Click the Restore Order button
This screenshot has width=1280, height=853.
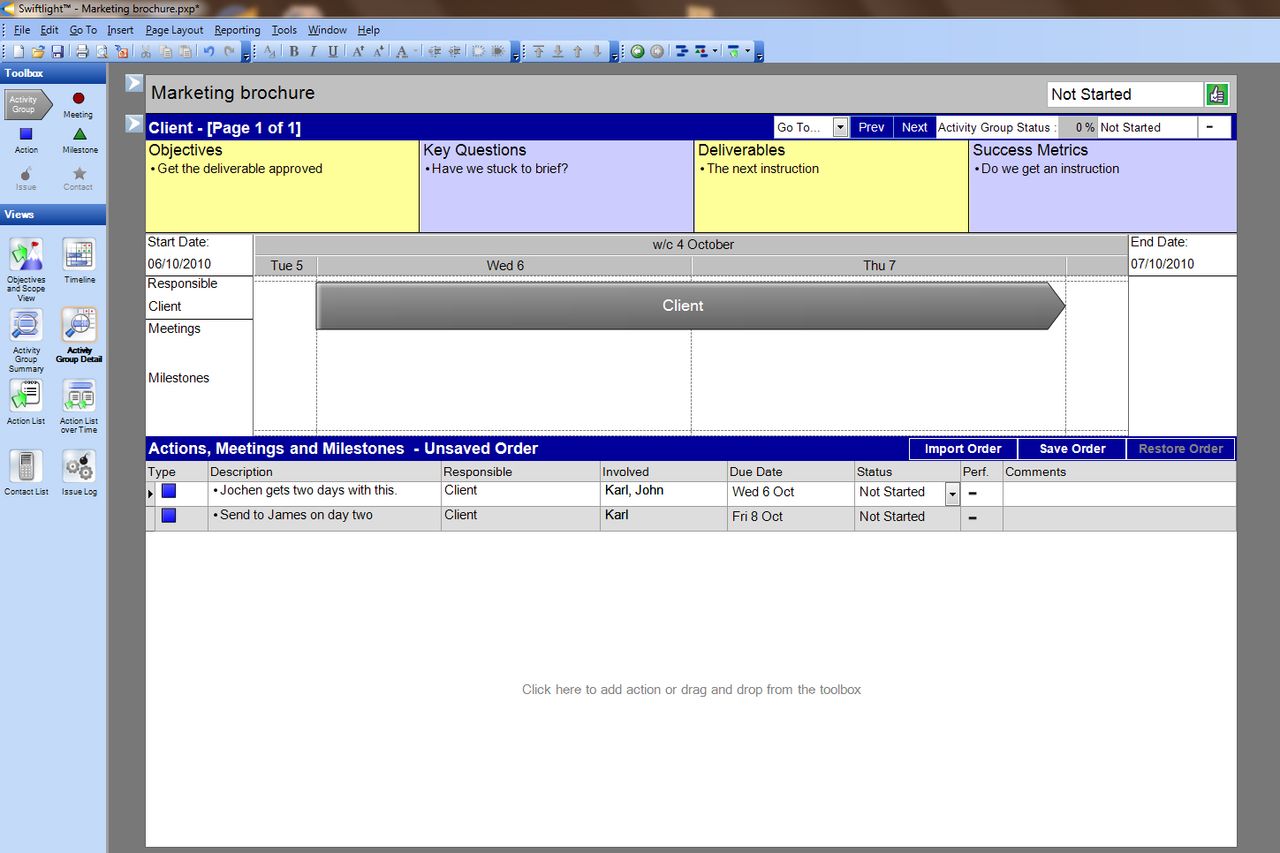tap(1181, 449)
